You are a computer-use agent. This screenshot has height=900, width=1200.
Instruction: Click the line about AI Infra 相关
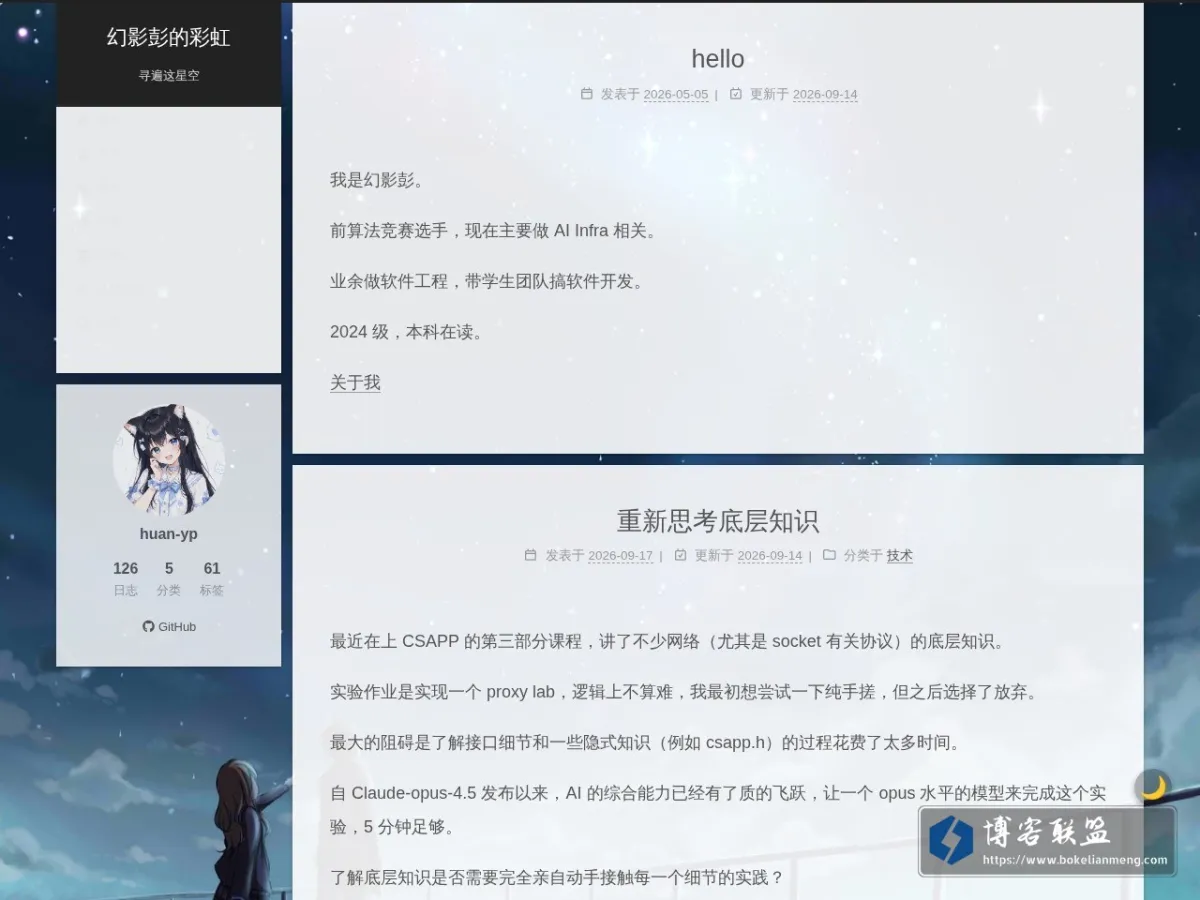(495, 231)
